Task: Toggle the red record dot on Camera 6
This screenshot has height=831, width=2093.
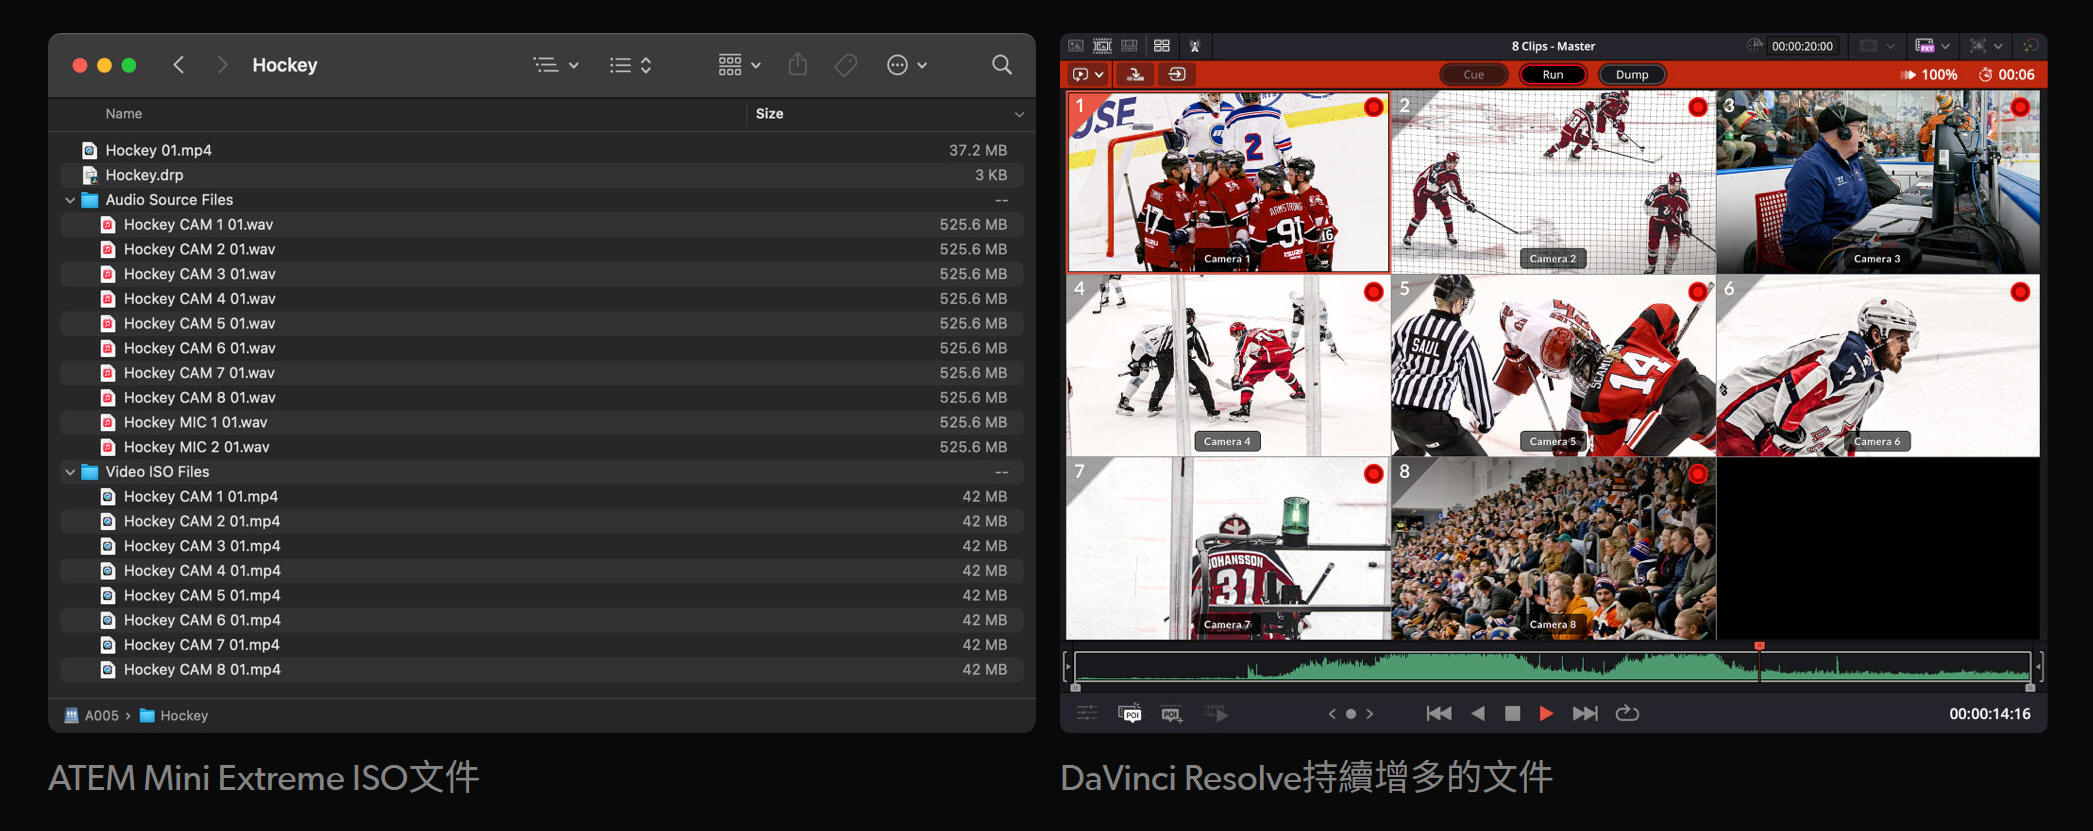Action: [2020, 292]
